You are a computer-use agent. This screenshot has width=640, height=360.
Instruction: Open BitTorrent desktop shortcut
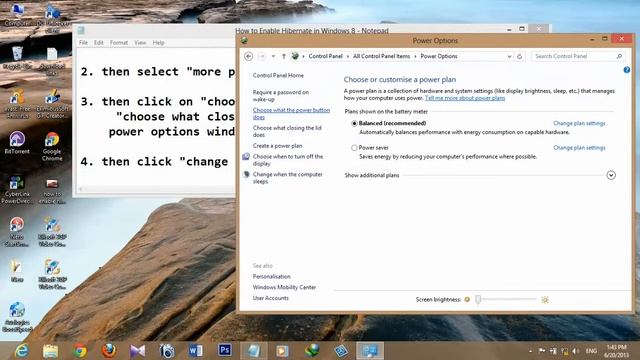click(x=17, y=143)
